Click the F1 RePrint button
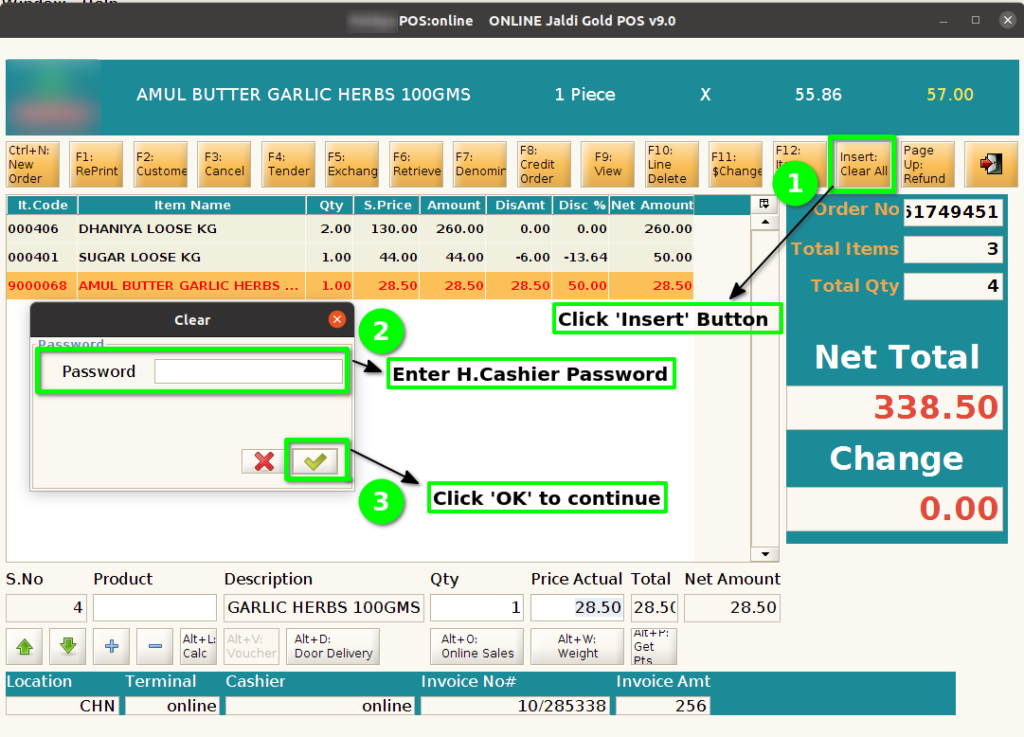 click(x=96, y=165)
